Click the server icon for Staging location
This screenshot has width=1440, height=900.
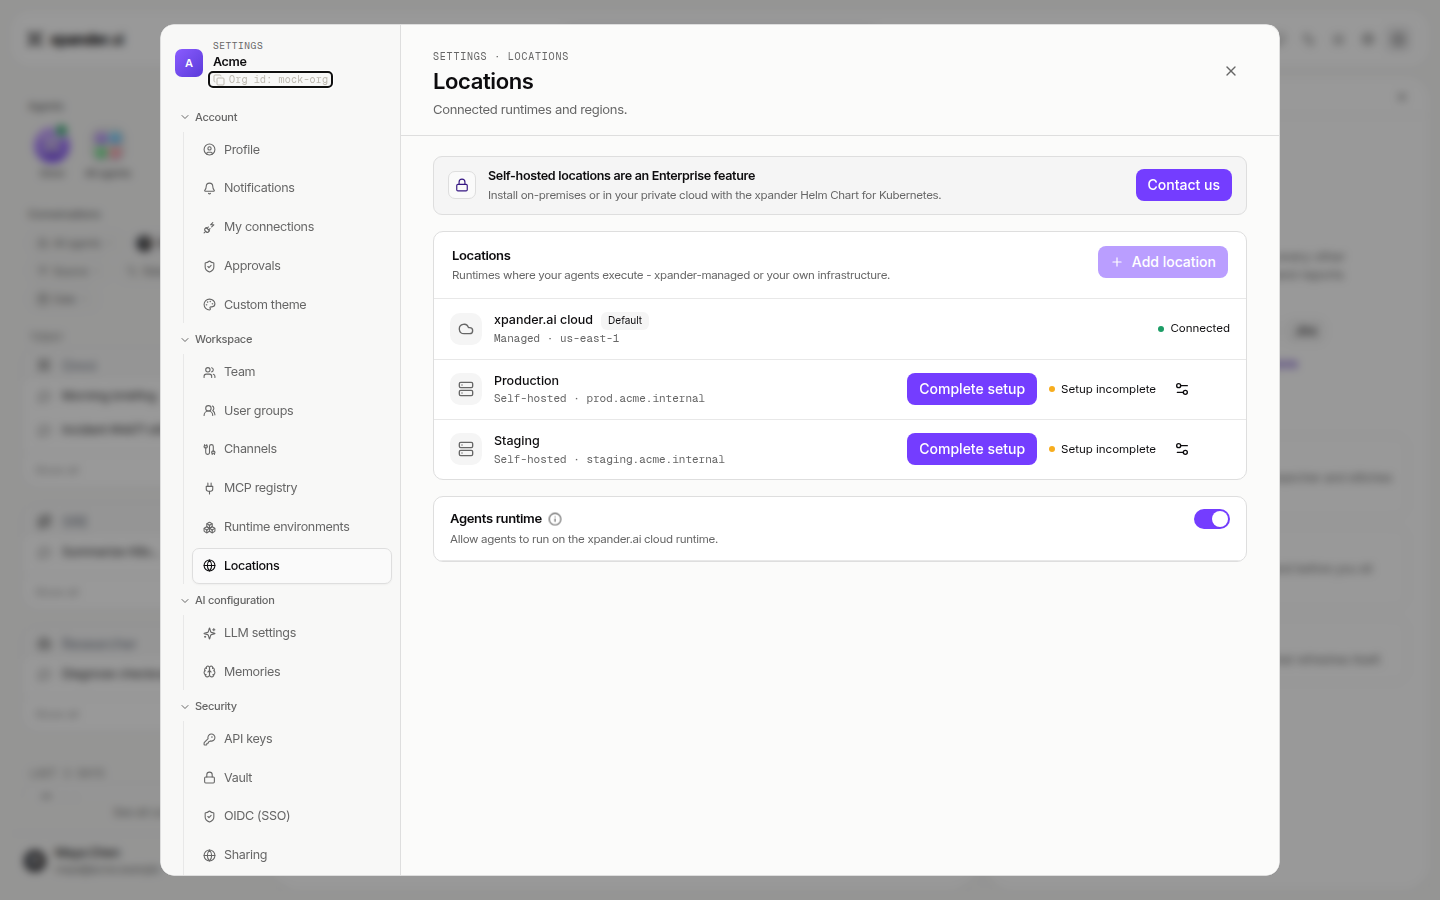[466, 449]
